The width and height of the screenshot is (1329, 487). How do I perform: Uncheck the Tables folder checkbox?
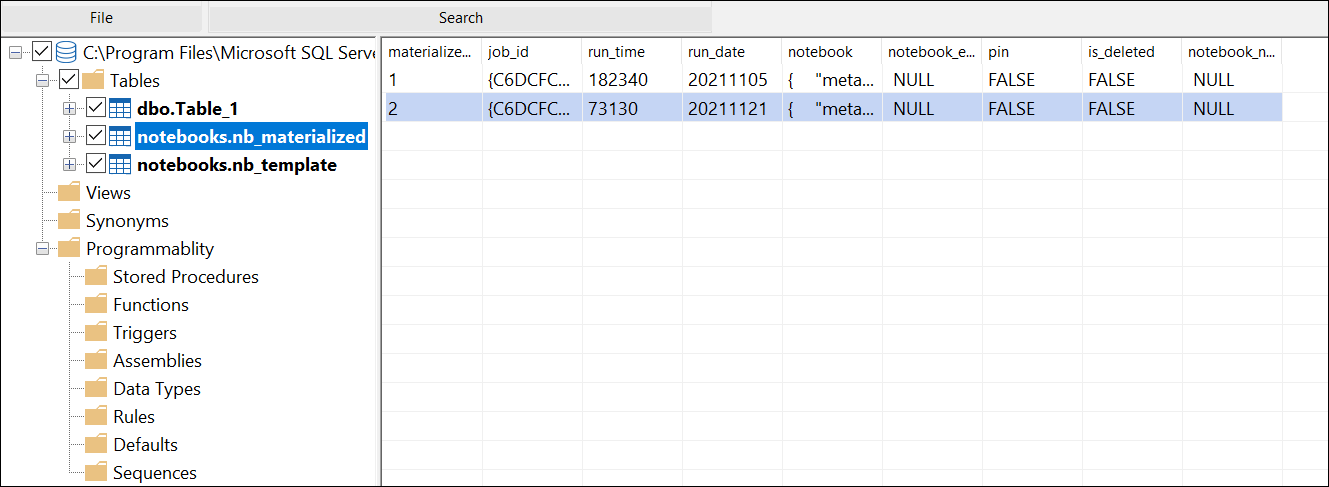pos(69,79)
